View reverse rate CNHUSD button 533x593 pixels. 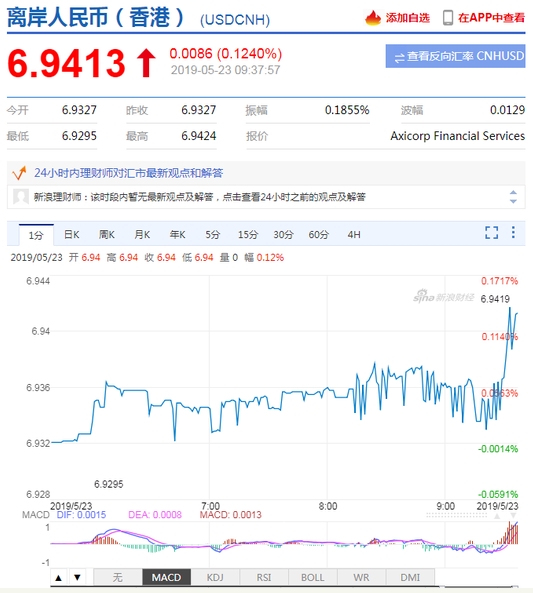455,56
